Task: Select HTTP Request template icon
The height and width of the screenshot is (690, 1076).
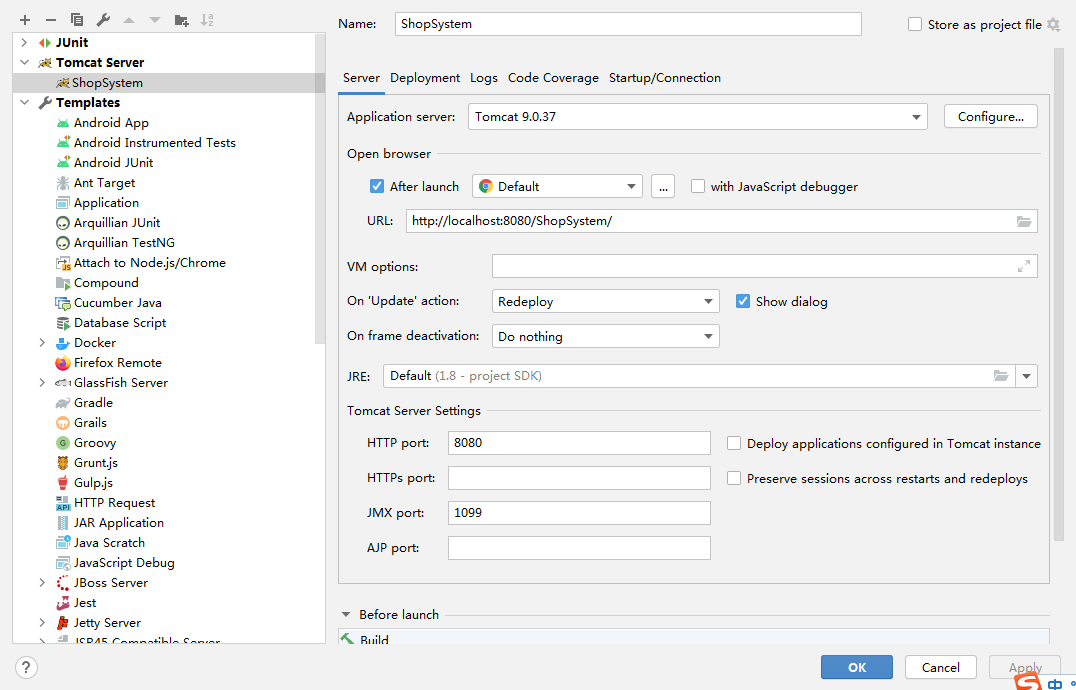Action: point(63,503)
